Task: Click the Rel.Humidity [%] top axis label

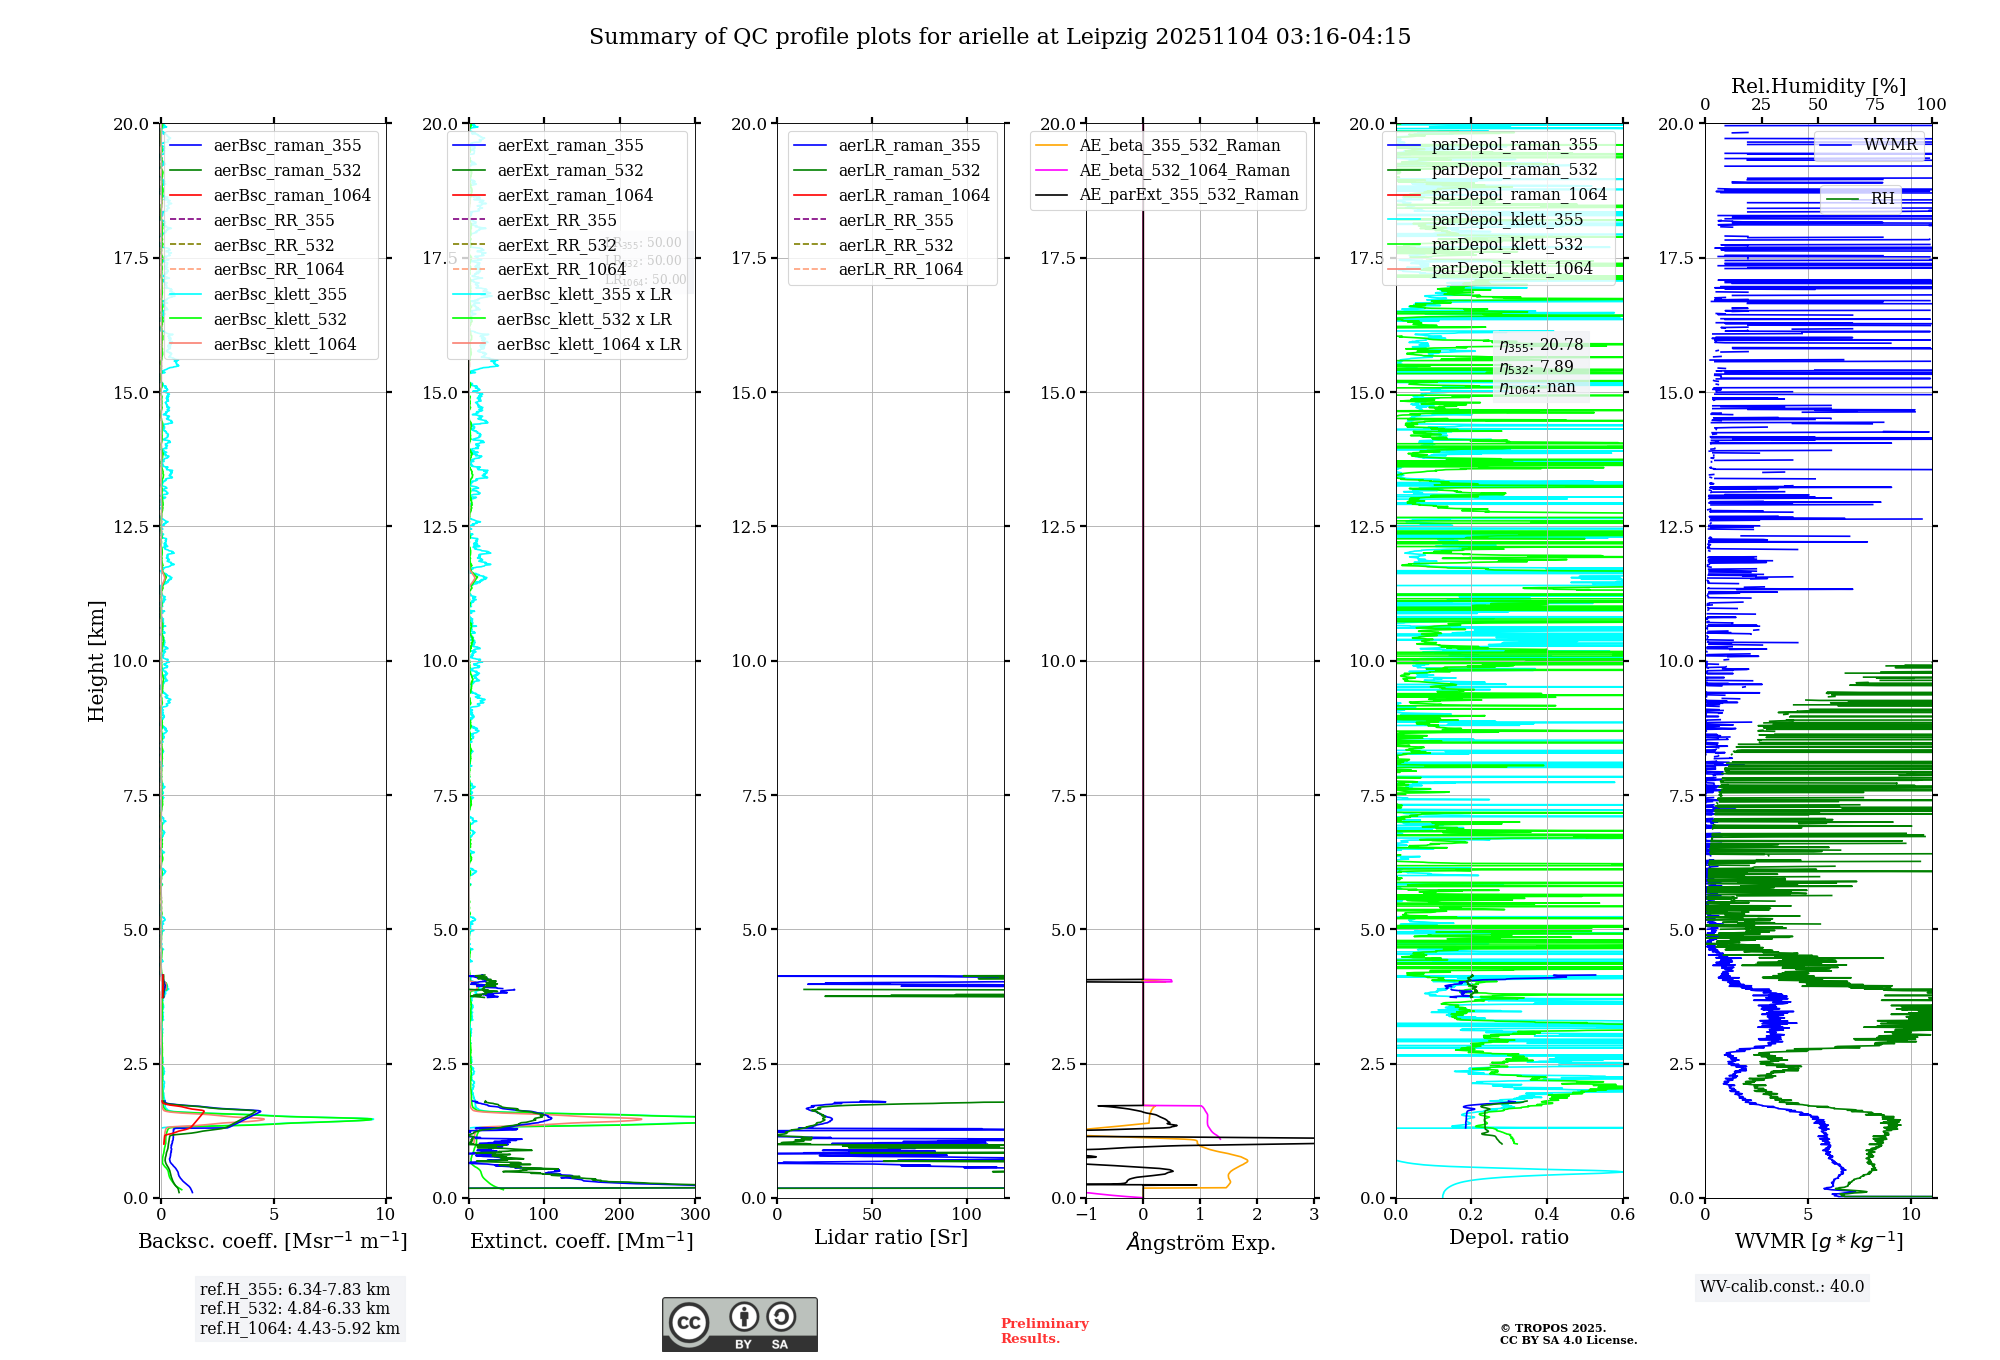Action: [x=1818, y=86]
